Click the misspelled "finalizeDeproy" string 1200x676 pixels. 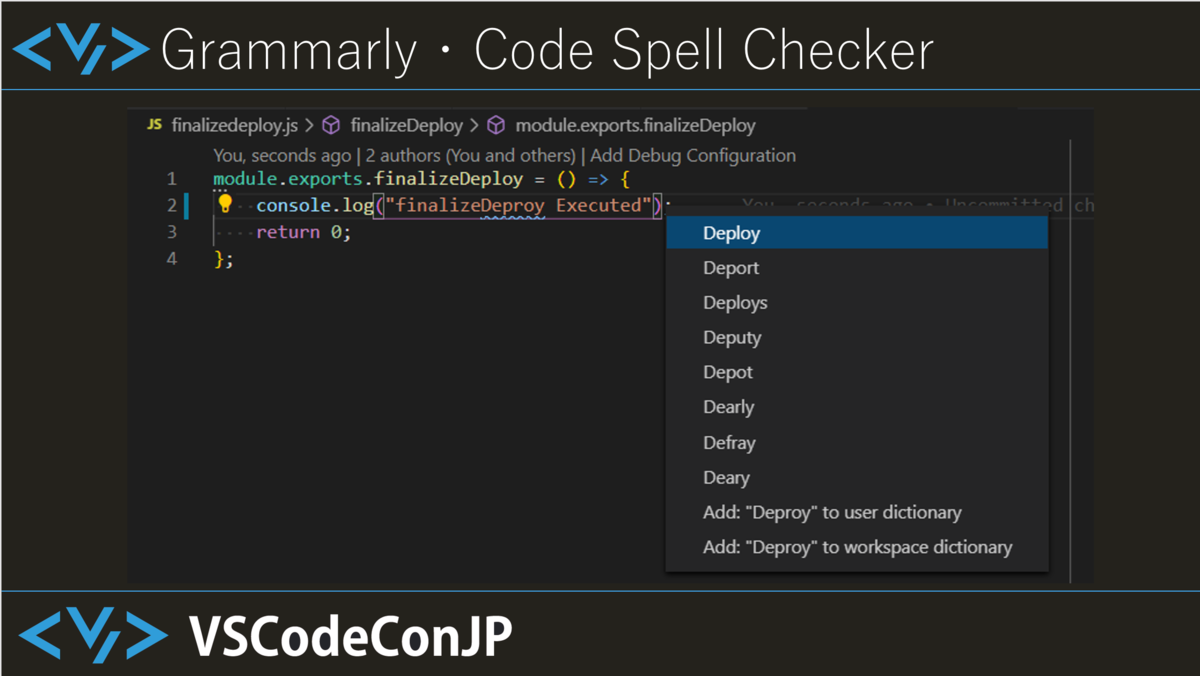[x=471, y=206]
